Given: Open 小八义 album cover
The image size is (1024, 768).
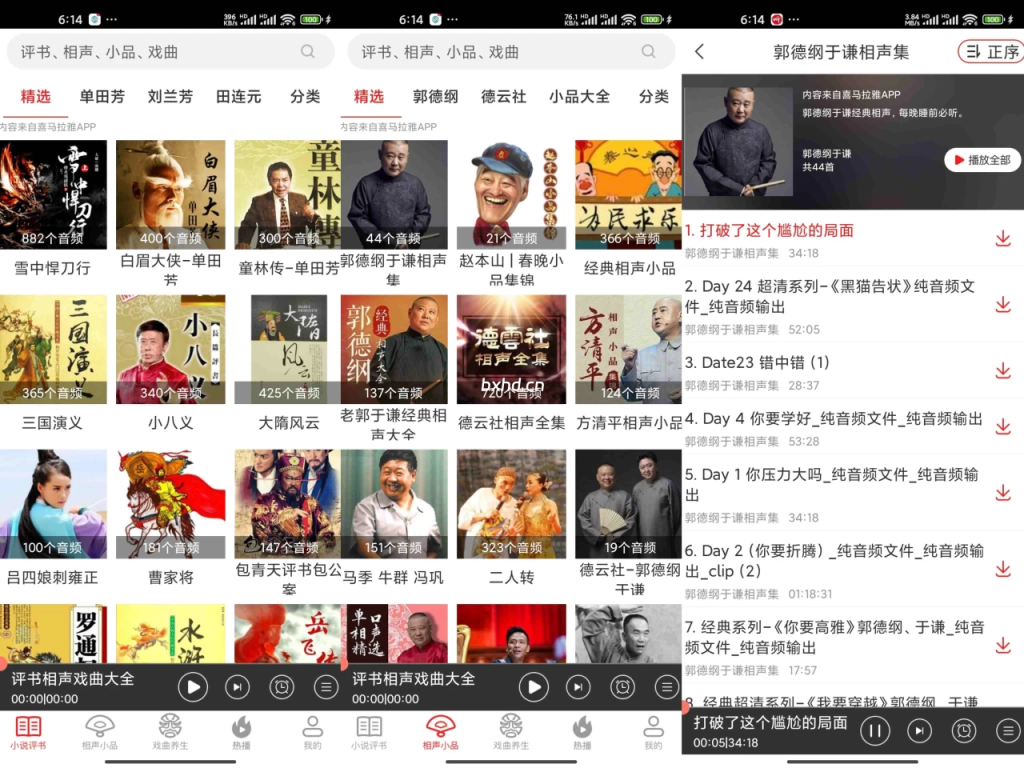Looking at the screenshot, I should 170,349.
